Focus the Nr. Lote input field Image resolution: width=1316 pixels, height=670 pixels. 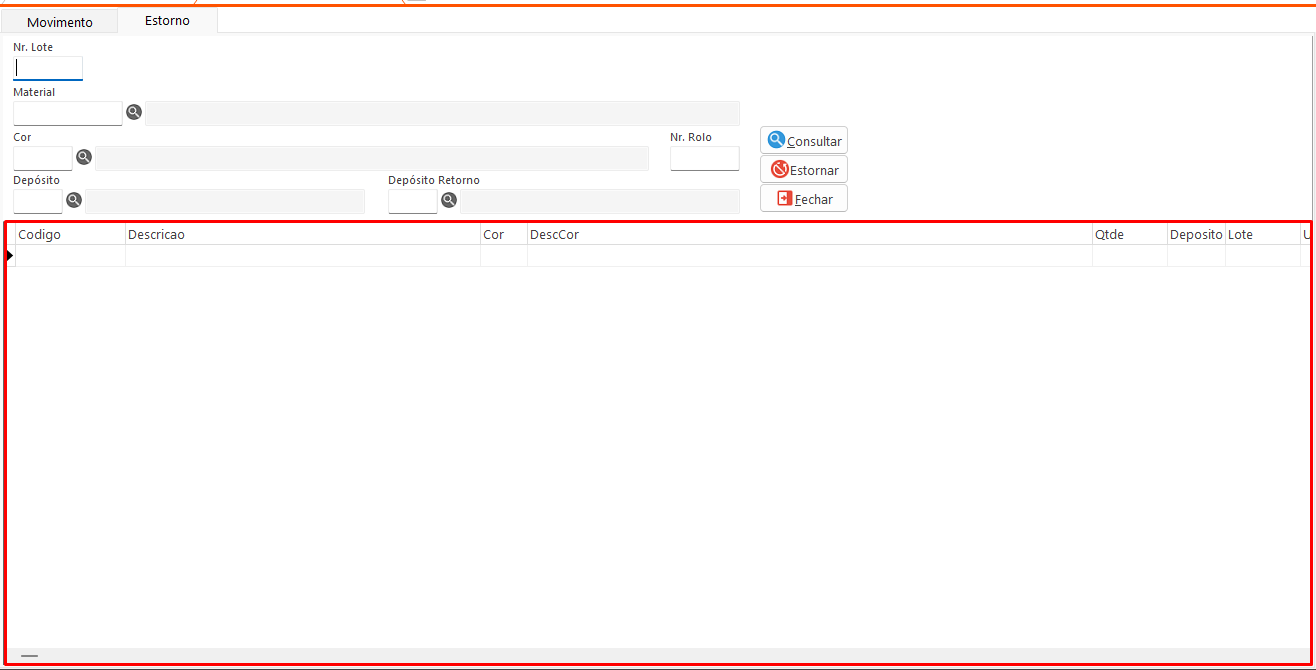[x=48, y=68]
